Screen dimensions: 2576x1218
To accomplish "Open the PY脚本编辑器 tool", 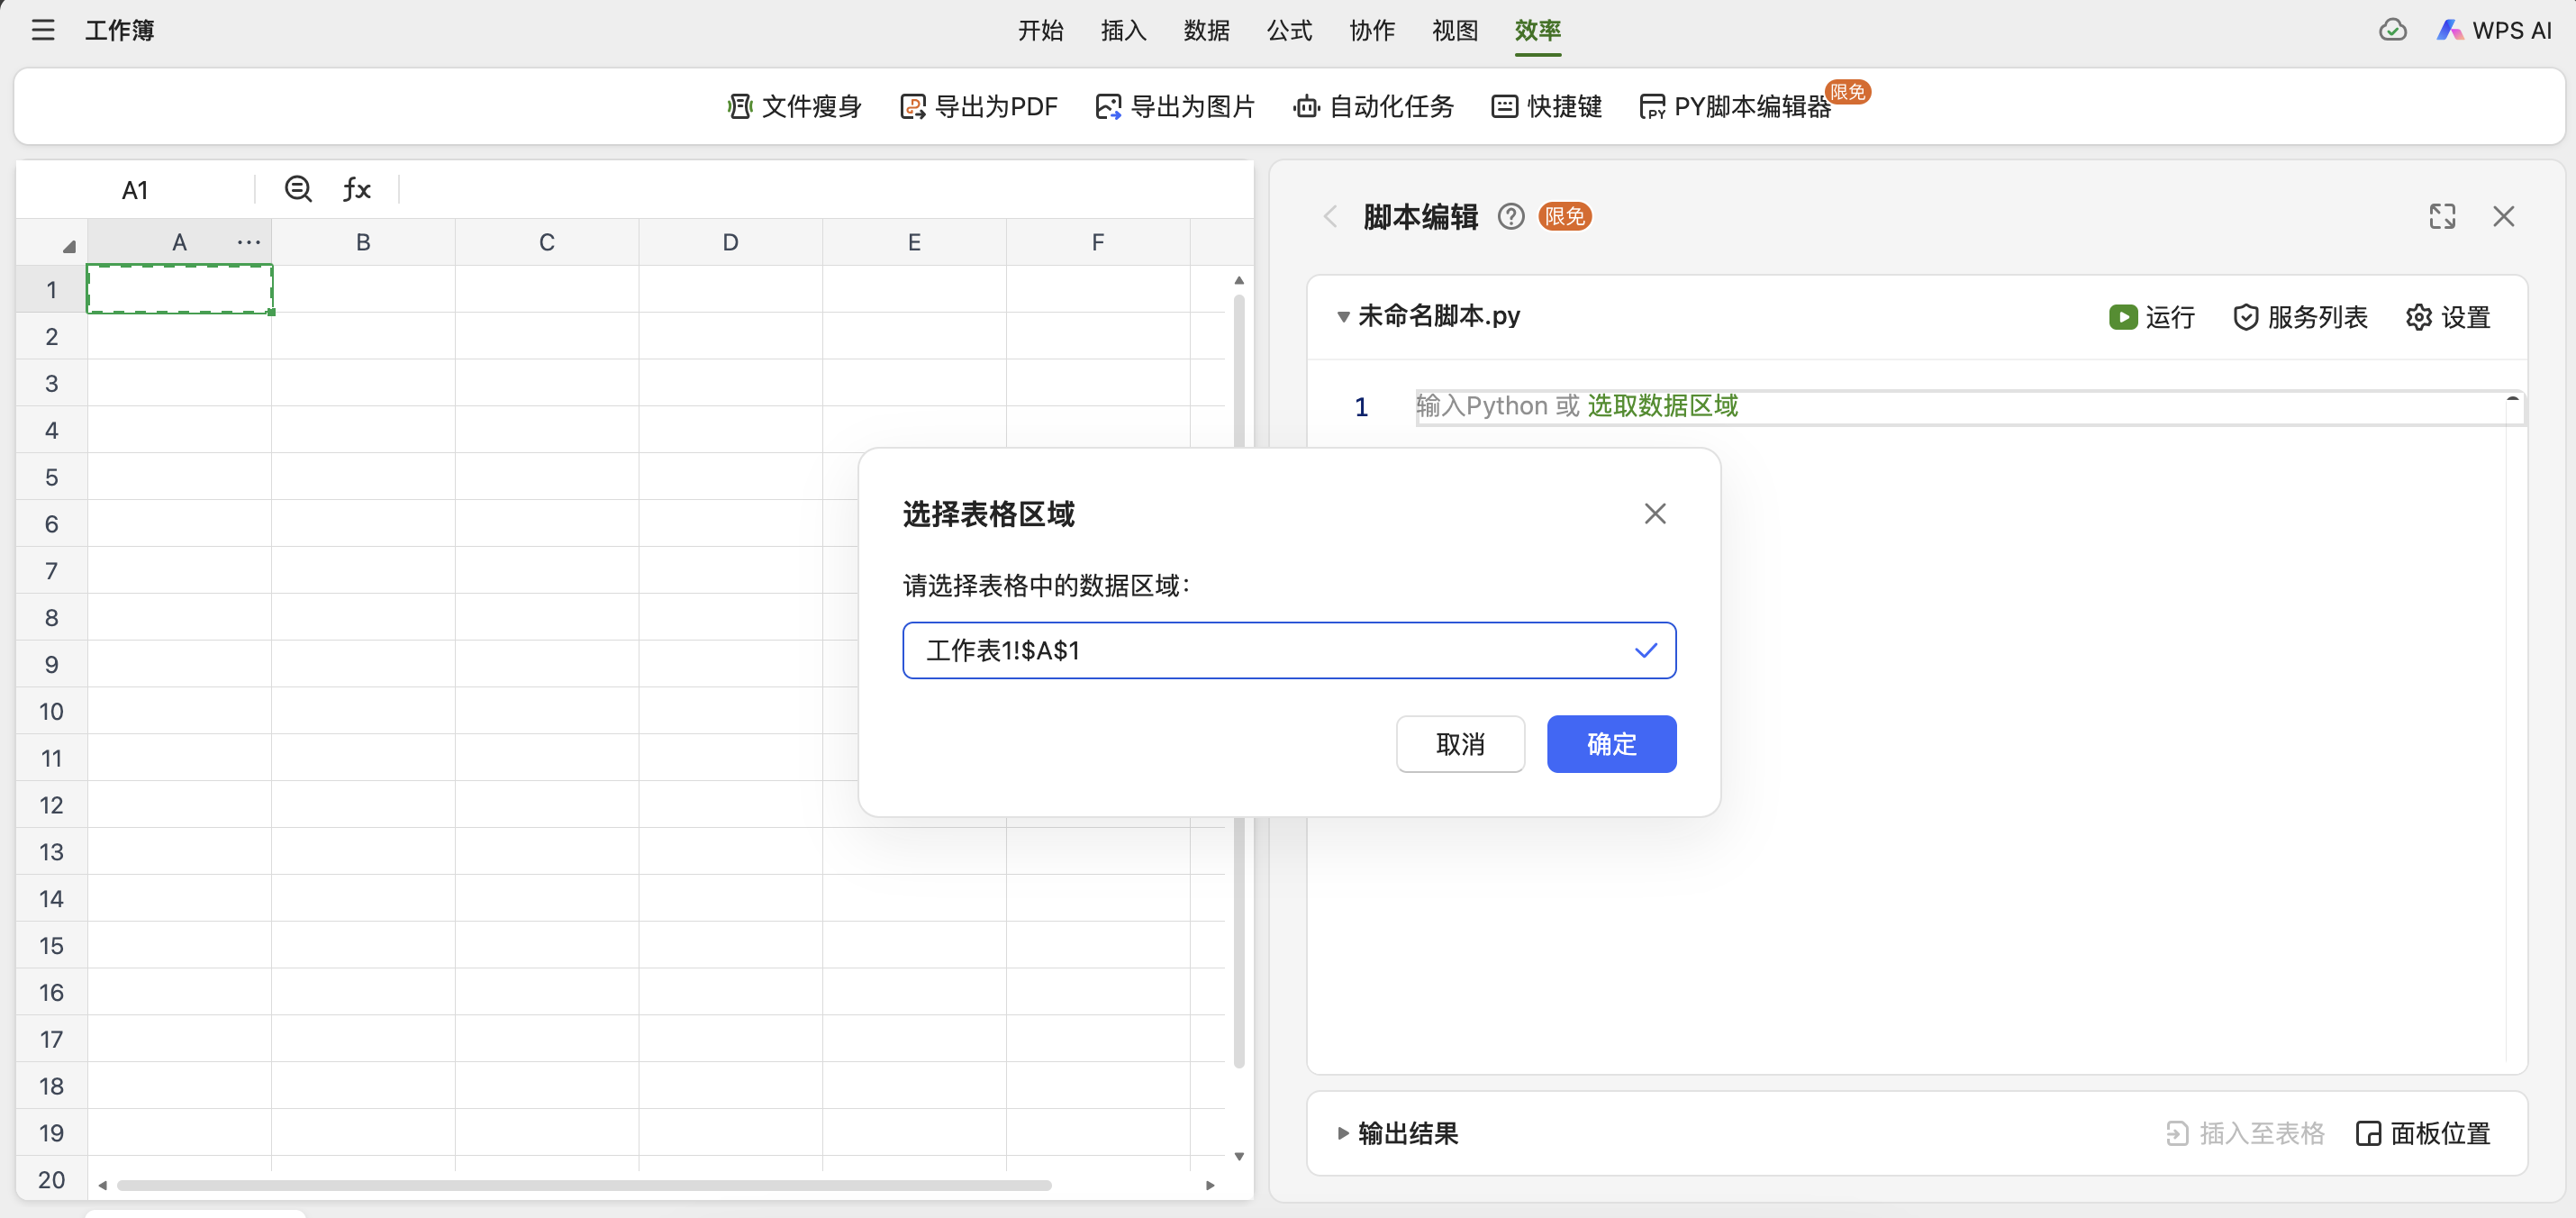I will (x=1736, y=106).
